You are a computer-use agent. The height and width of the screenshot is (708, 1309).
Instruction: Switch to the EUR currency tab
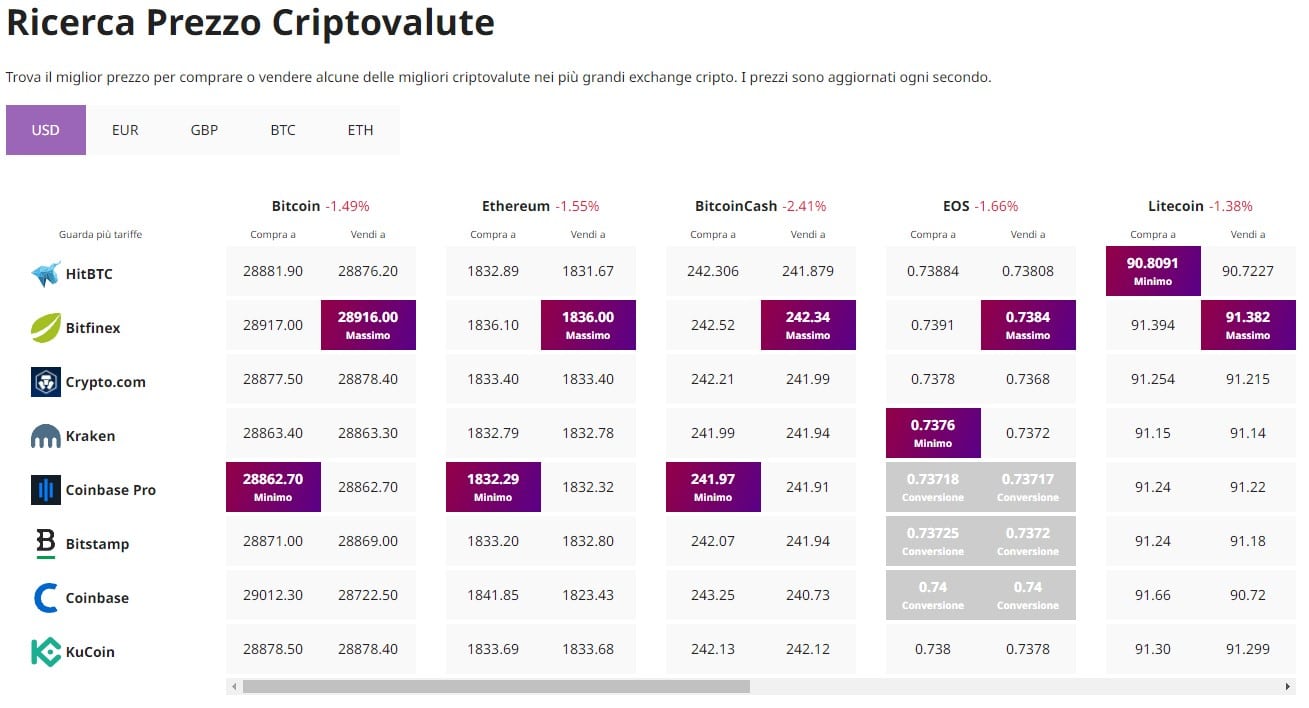[x=125, y=130]
